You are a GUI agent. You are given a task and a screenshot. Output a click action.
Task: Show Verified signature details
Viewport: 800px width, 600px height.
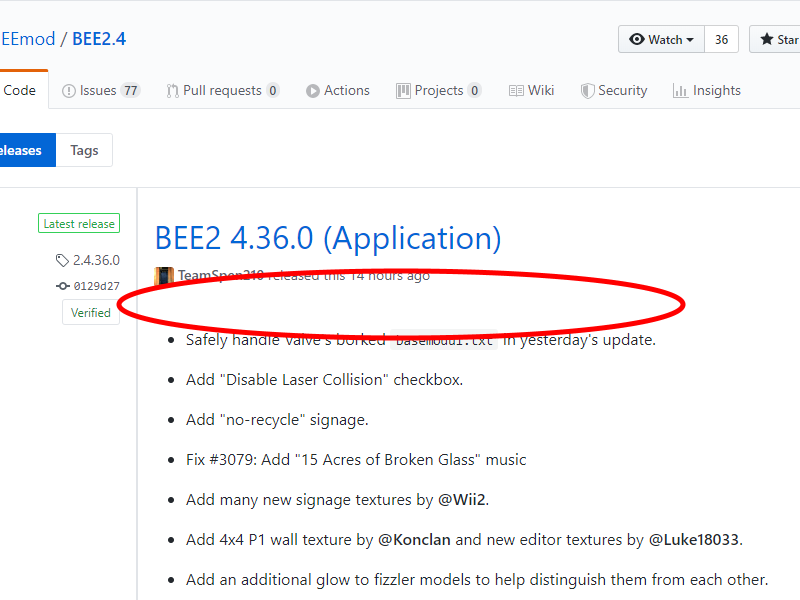(x=91, y=312)
